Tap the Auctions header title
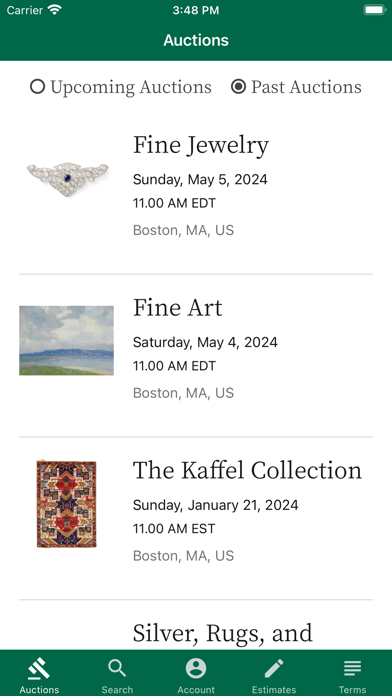Image resolution: width=392 pixels, height=696 pixels. (x=196, y=40)
